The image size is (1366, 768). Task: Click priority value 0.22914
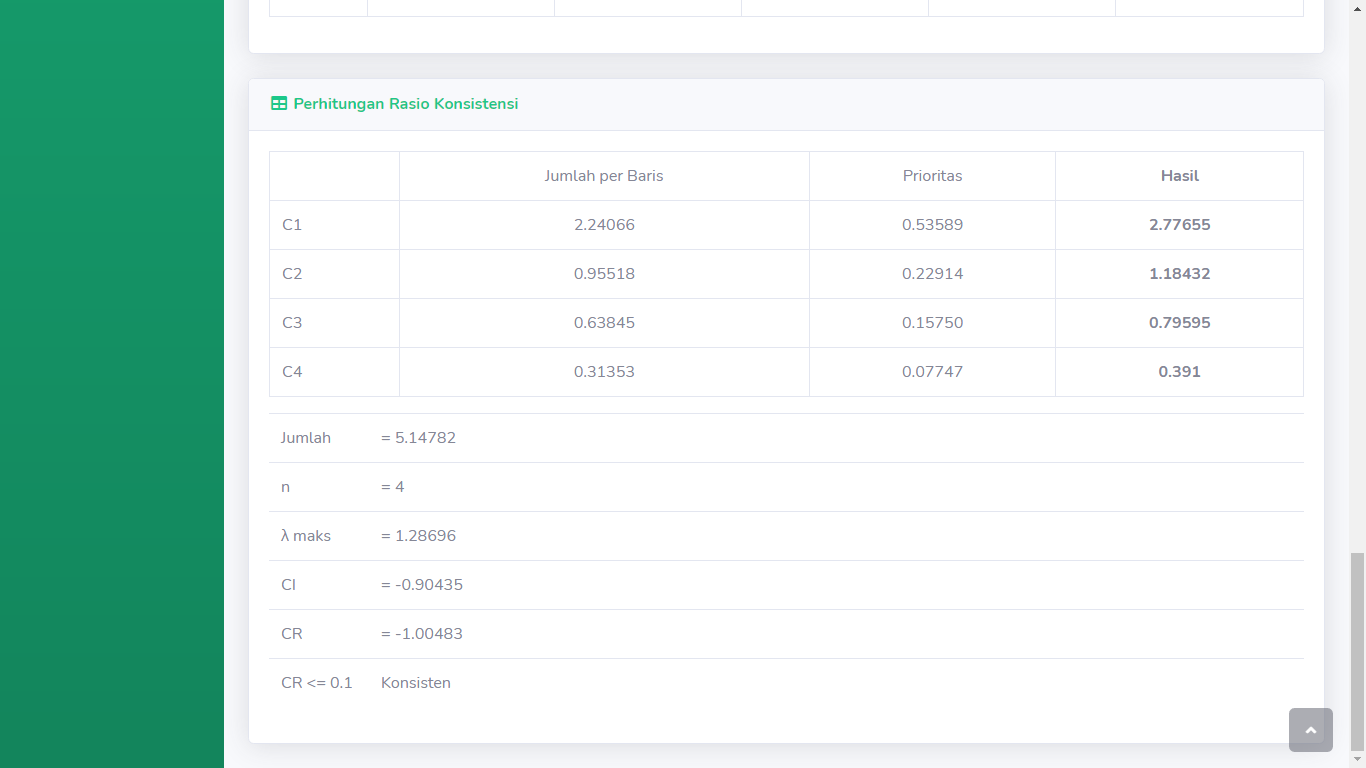(x=932, y=274)
